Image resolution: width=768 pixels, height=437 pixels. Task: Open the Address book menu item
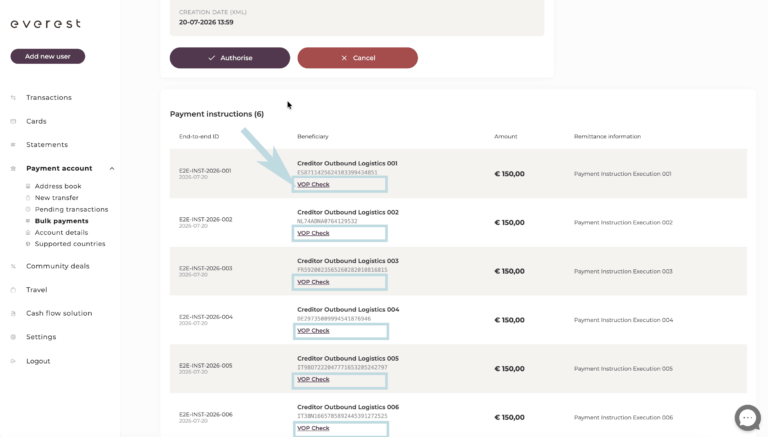tap(58, 186)
